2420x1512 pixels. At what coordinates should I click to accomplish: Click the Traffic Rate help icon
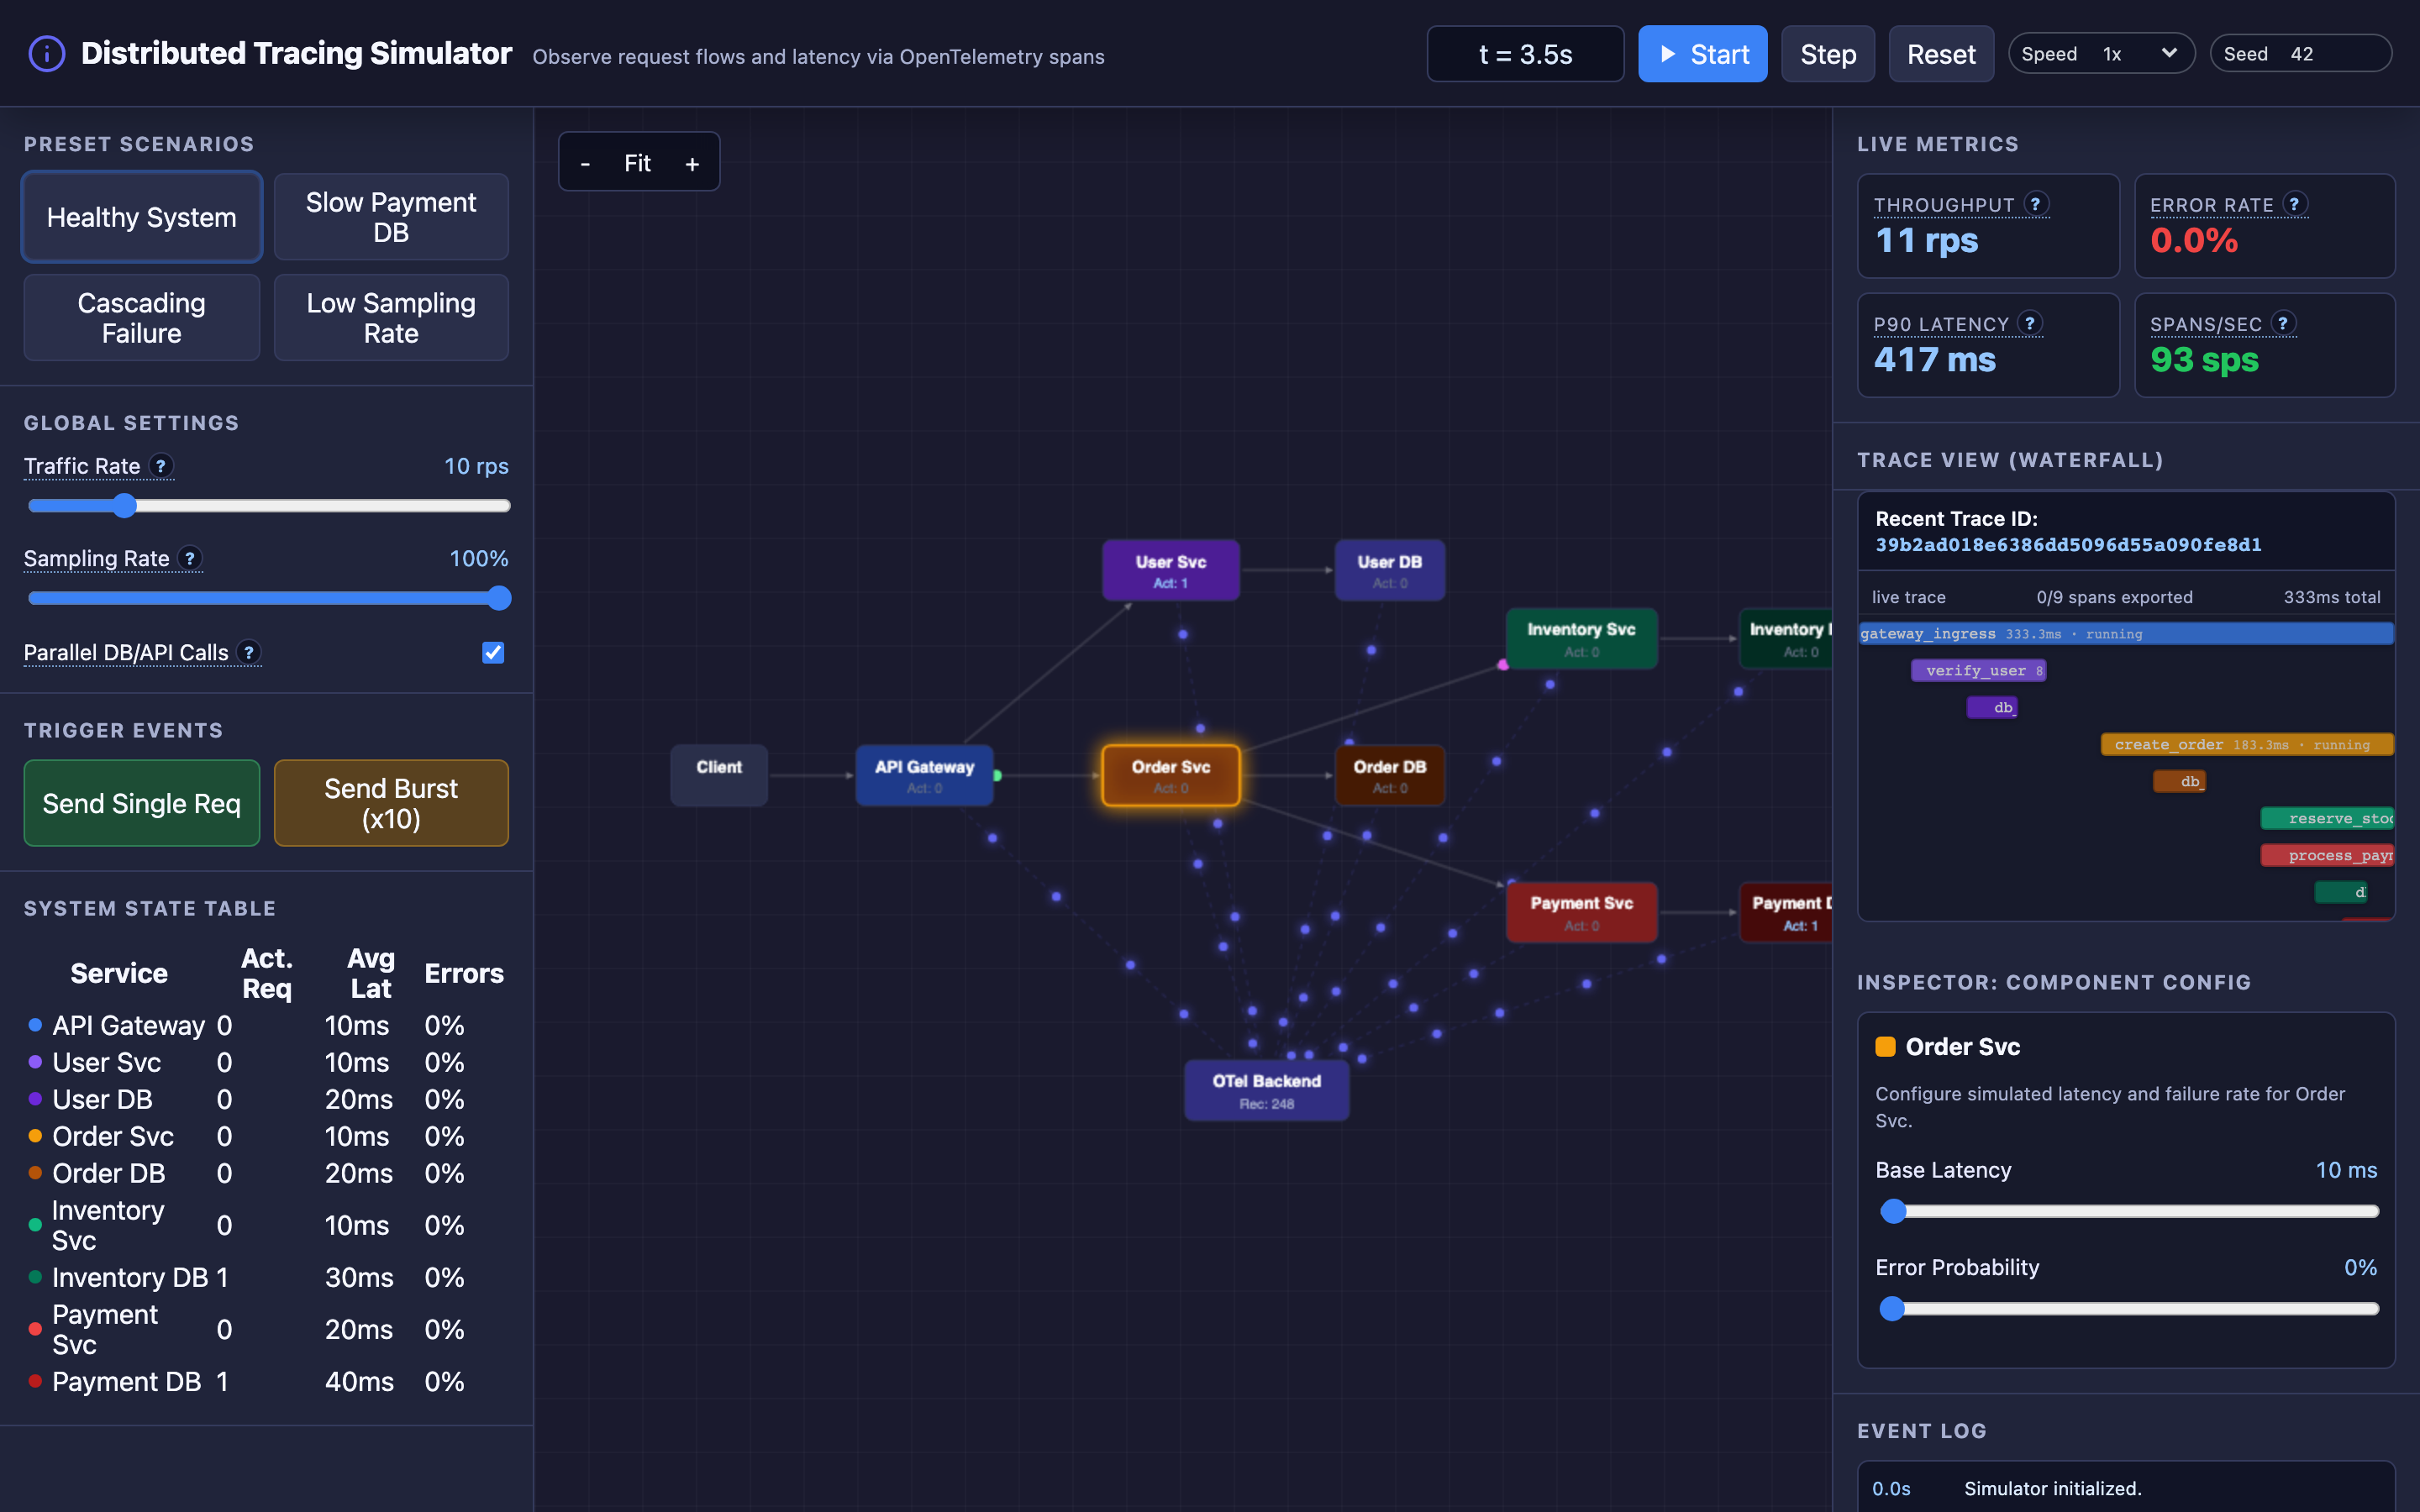160,465
